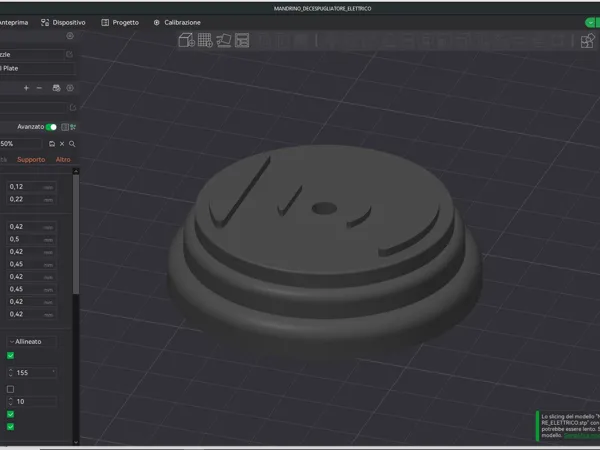Click compare presets icon next to Avanzato toggle
600x450 pixels.
point(65,127)
